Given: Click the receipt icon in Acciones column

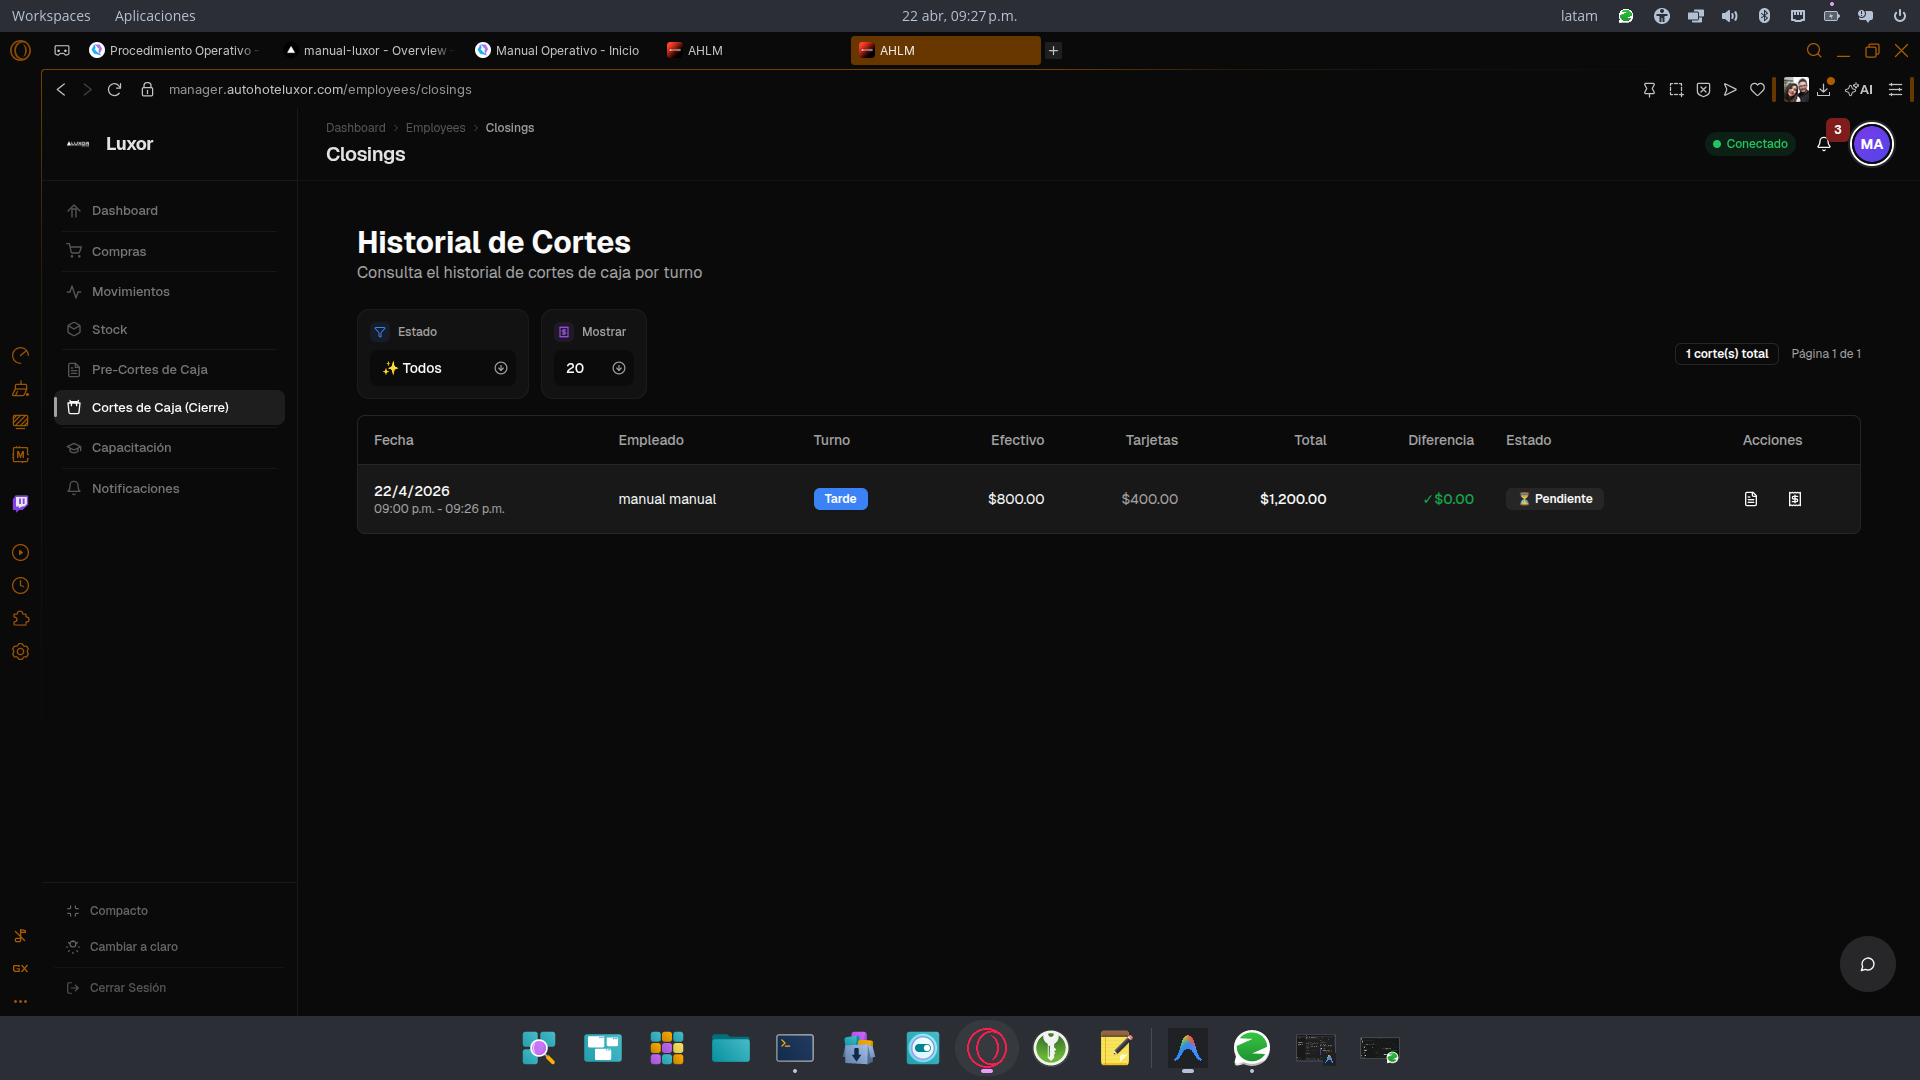Looking at the screenshot, I should point(1795,499).
